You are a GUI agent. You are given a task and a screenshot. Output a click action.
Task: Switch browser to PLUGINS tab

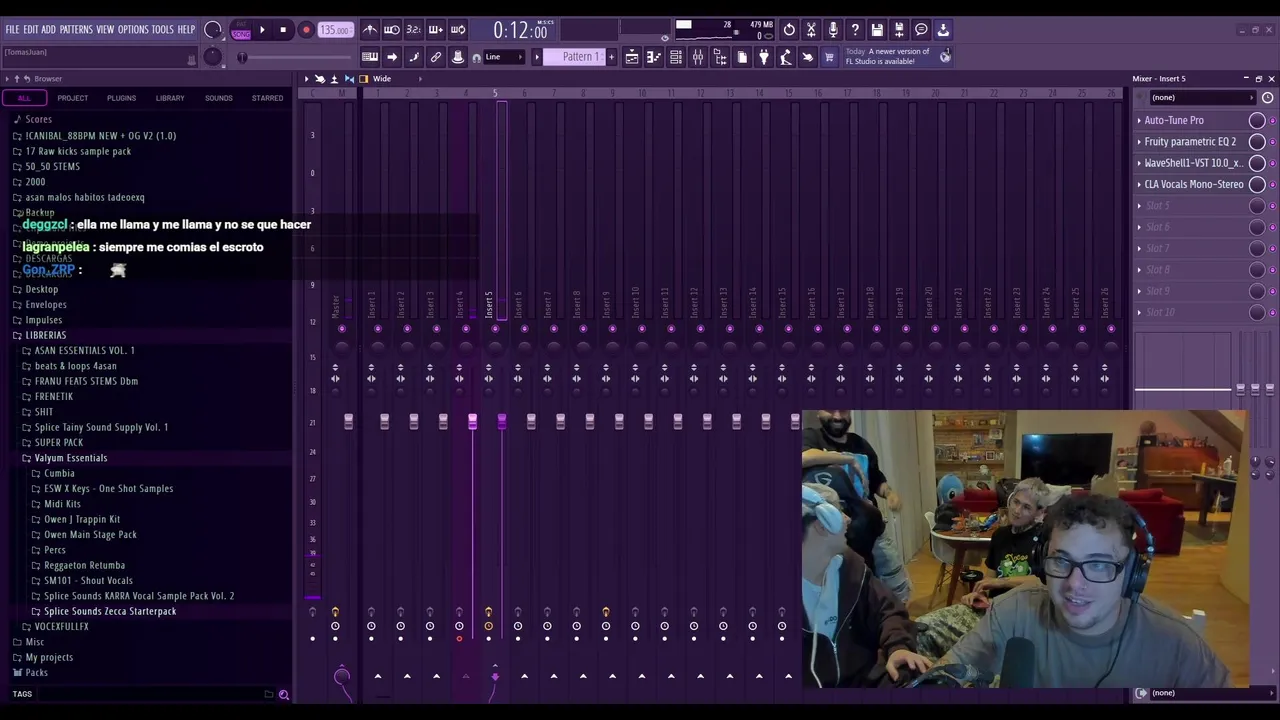click(122, 98)
